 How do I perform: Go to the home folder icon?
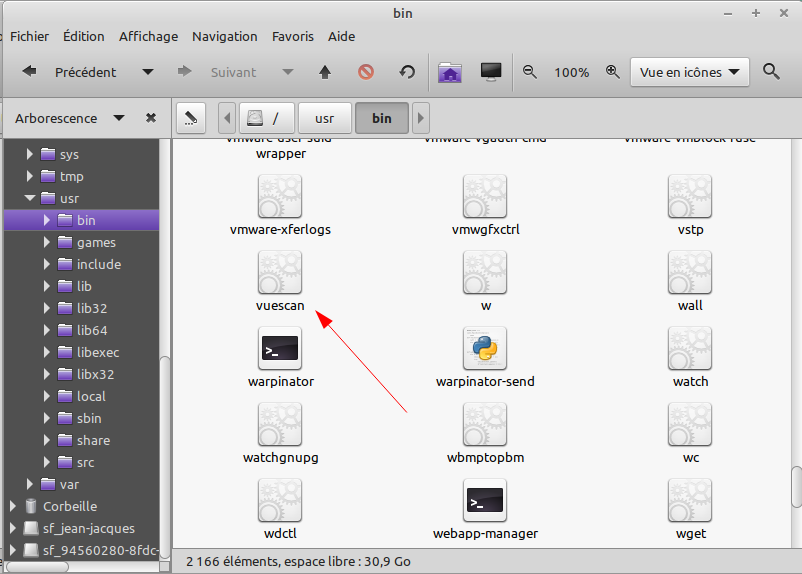click(x=450, y=72)
